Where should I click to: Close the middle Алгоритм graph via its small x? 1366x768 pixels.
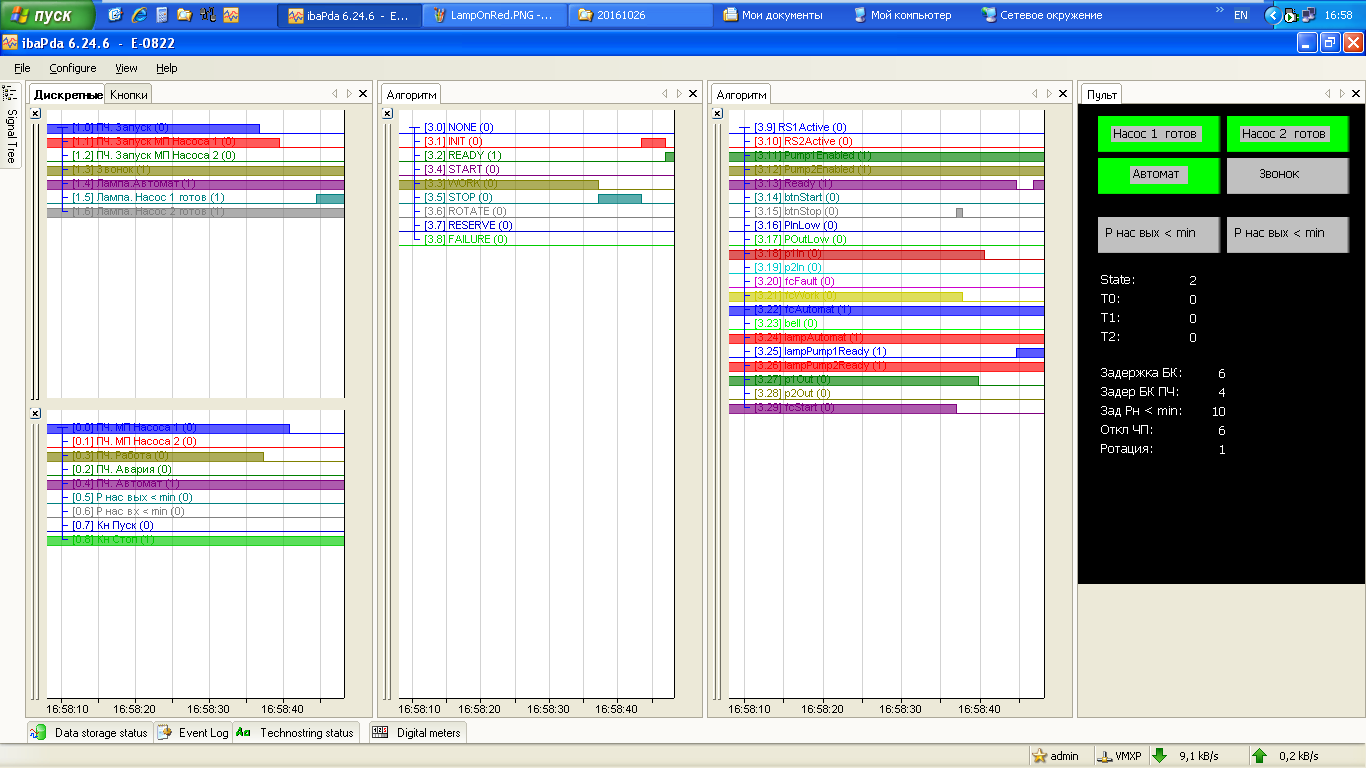point(388,113)
